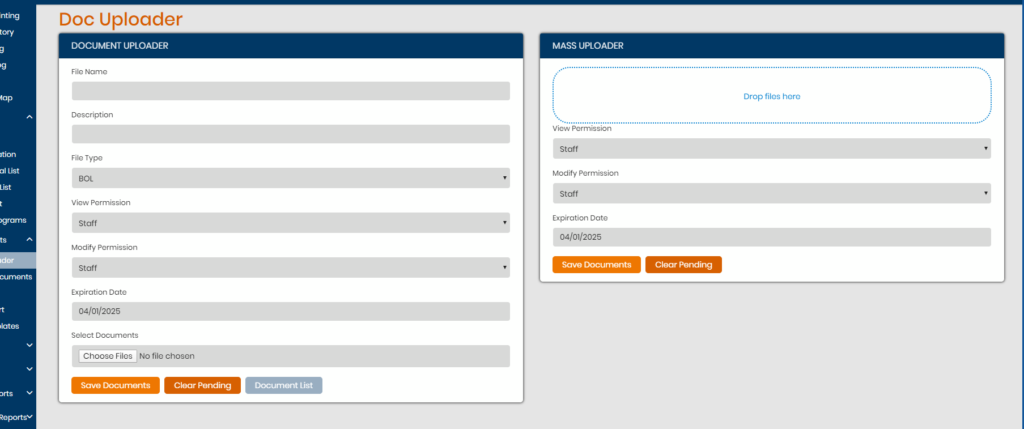This screenshot has width=1024, height=429.
Task: Click Clear Pending in Document Uploader panel
Action: pos(202,385)
